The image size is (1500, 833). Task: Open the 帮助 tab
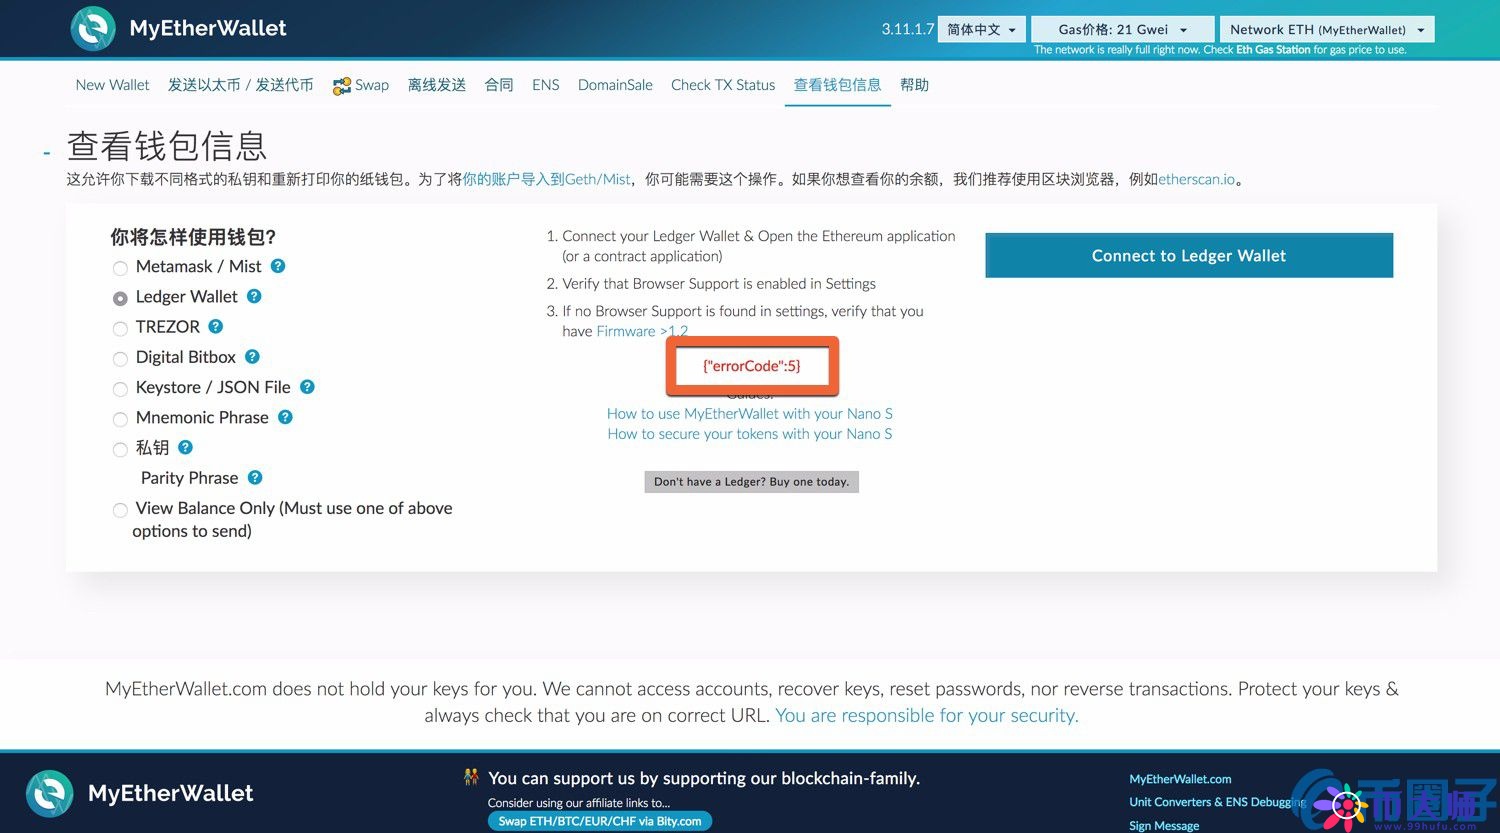[914, 85]
